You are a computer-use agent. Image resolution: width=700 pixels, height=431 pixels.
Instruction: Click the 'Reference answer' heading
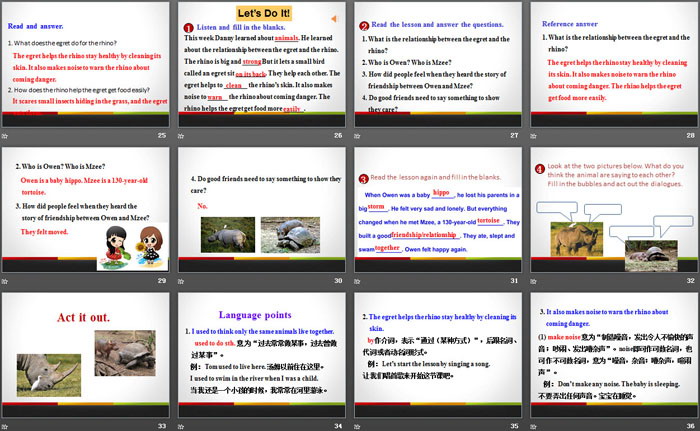(x=570, y=24)
